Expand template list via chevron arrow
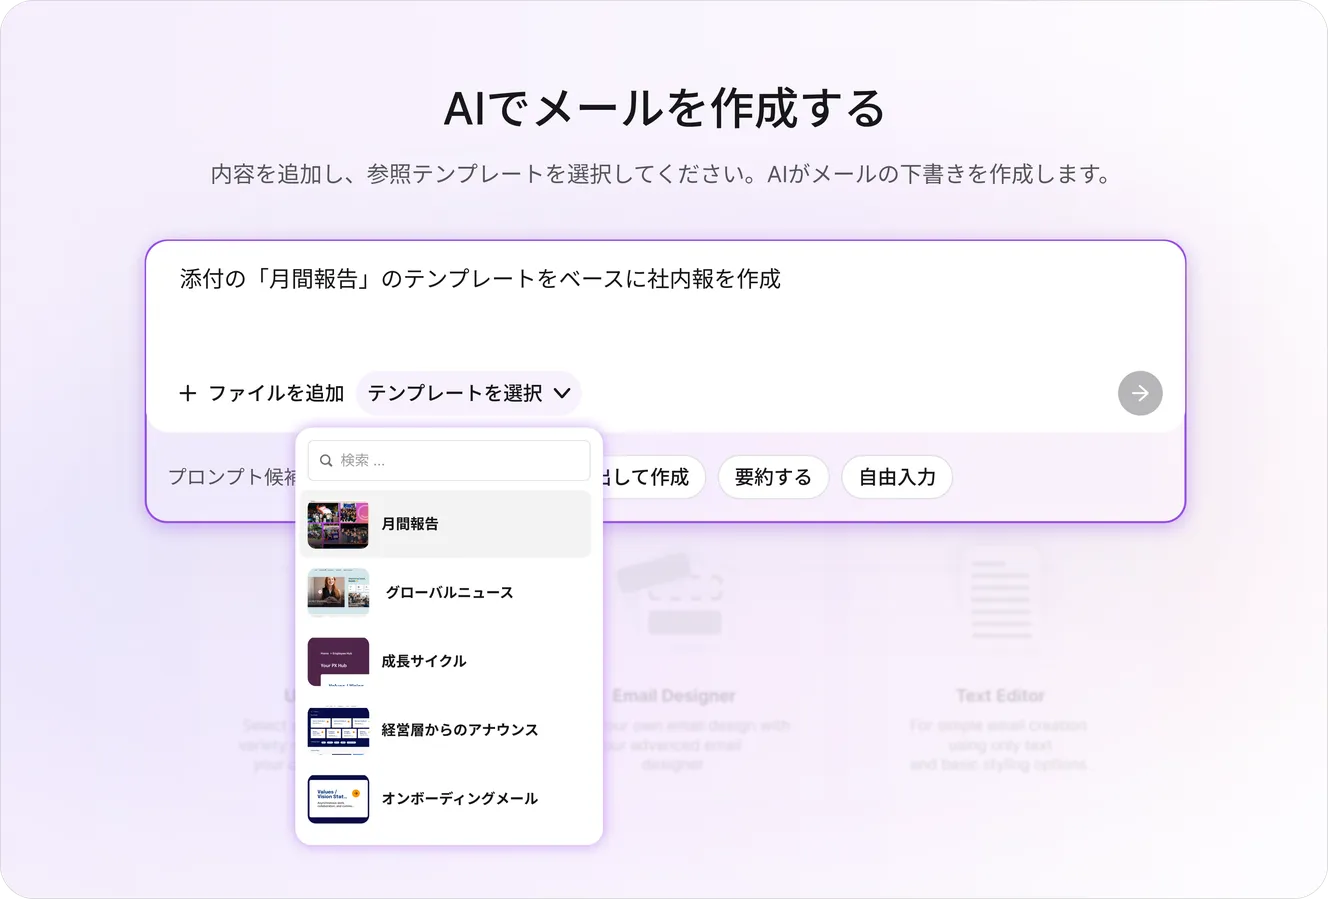1328x899 pixels. (x=562, y=393)
